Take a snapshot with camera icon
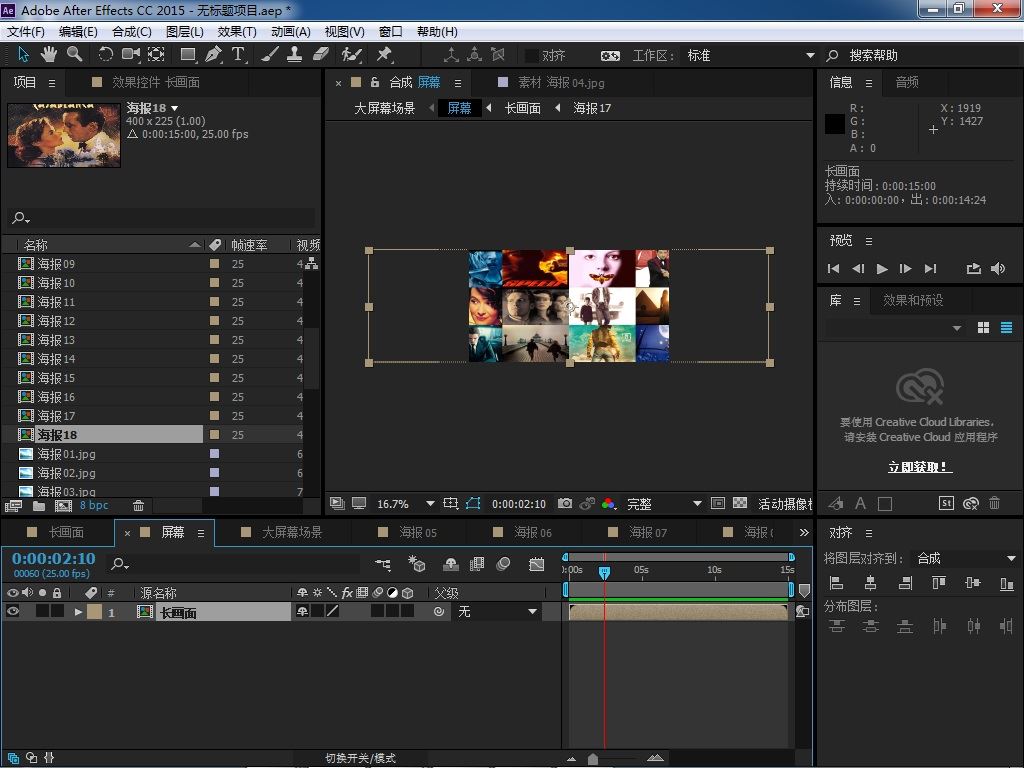 tap(565, 504)
